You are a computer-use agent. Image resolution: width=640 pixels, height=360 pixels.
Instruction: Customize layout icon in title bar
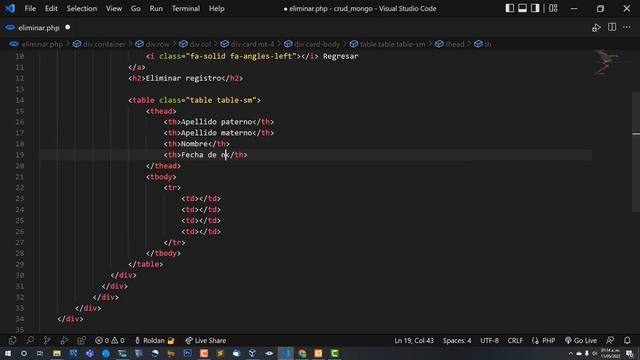pos(553,8)
